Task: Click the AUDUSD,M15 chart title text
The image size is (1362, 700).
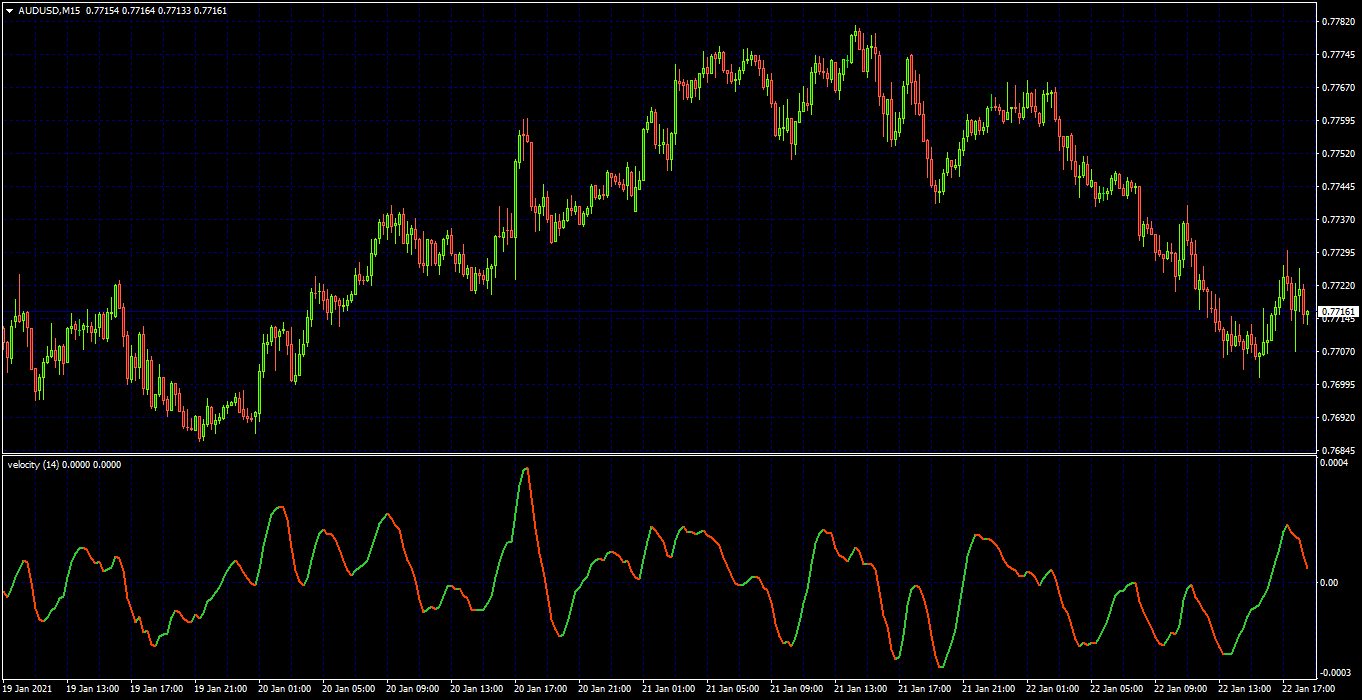Action: [49, 10]
